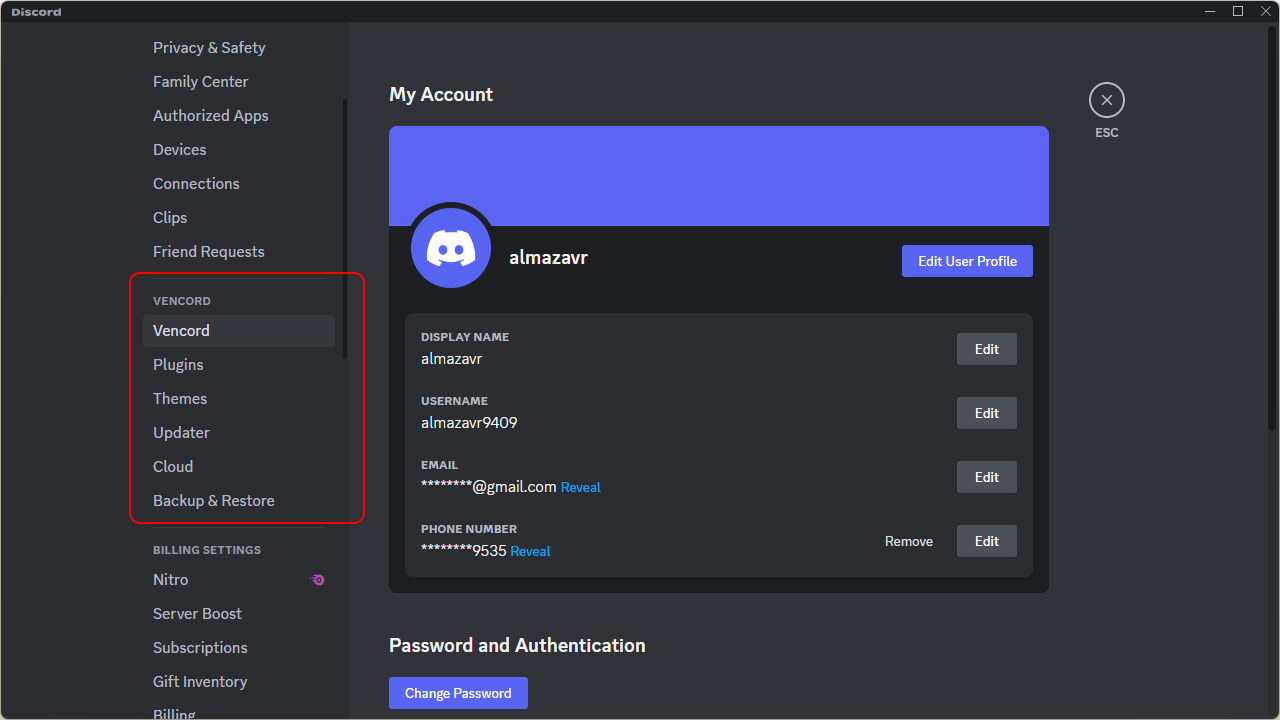Click the main content scrollbar
The width and height of the screenshot is (1280, 720).
[x=1272, y=230]
